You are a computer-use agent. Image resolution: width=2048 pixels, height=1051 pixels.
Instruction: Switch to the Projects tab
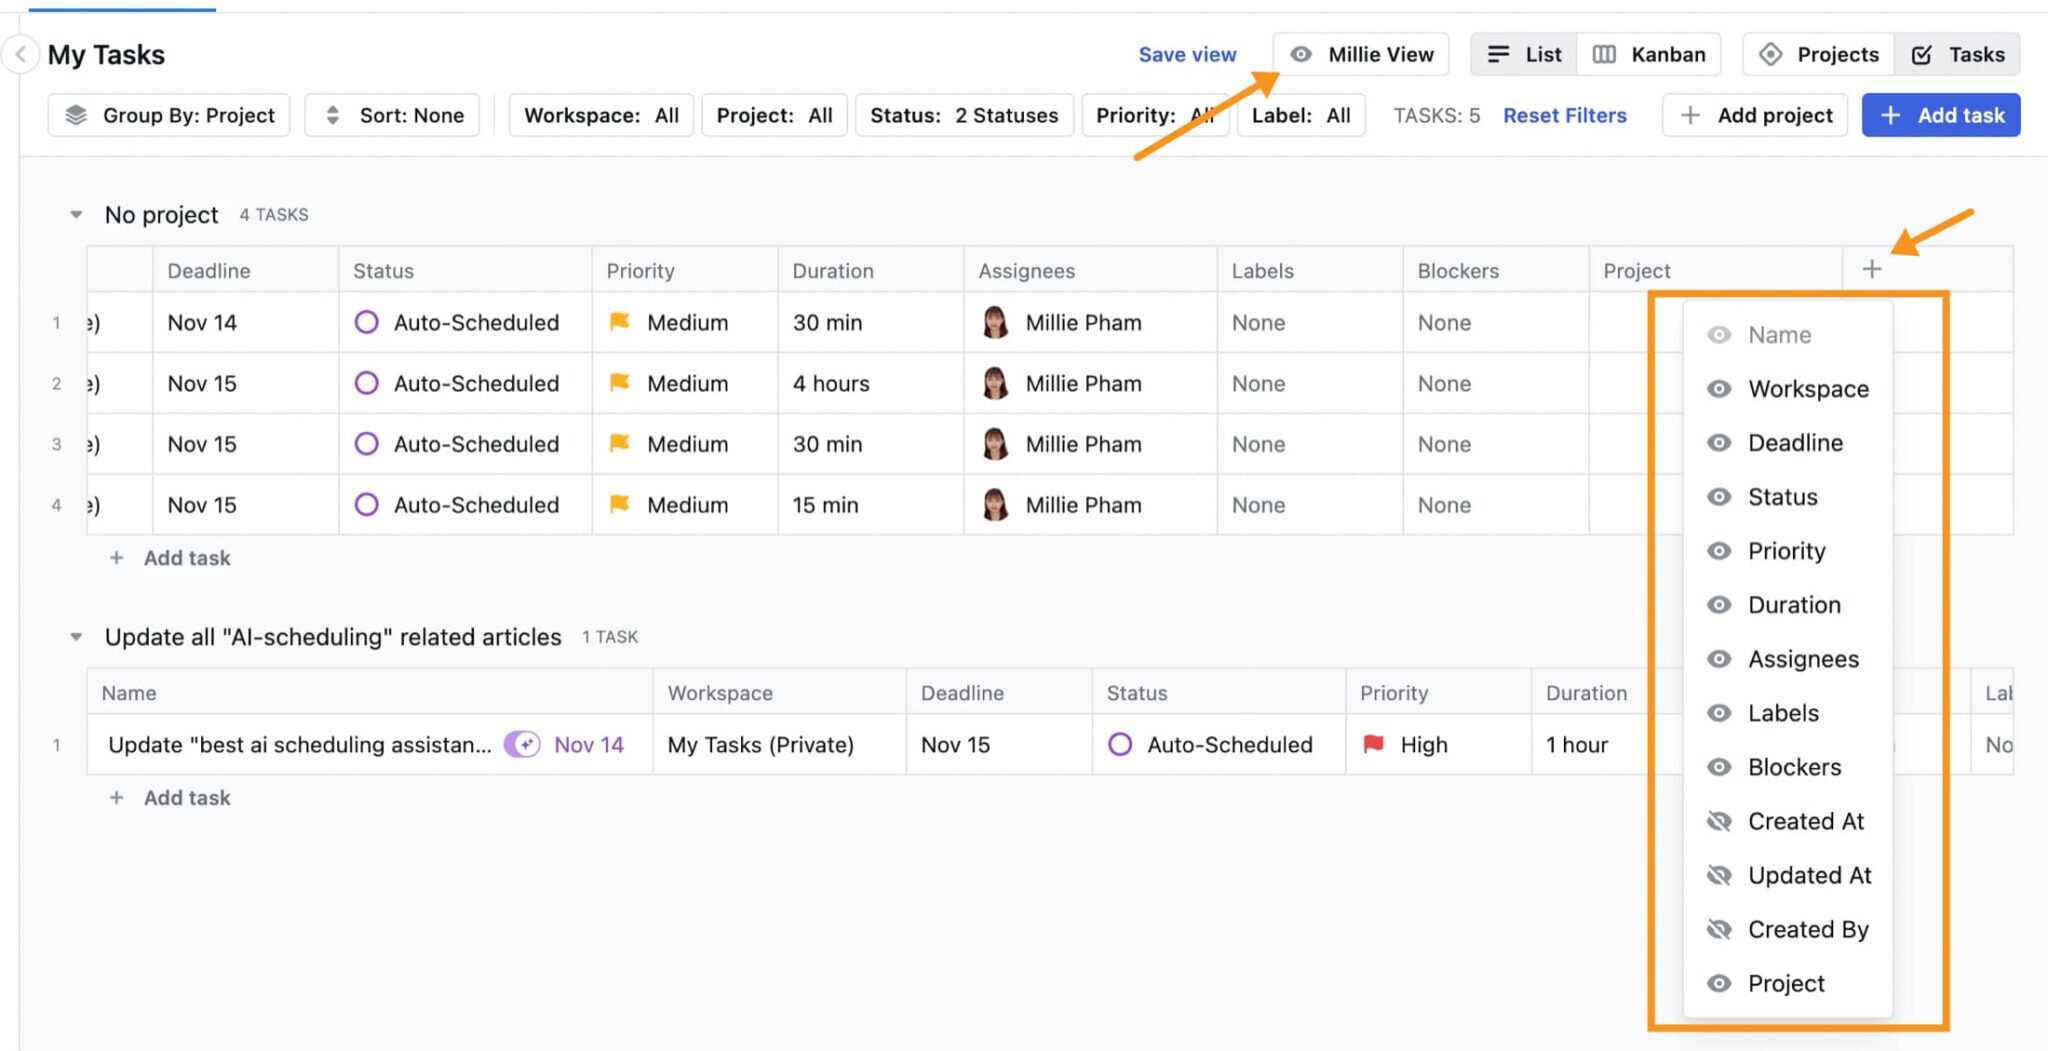(x=1819, y=54)
